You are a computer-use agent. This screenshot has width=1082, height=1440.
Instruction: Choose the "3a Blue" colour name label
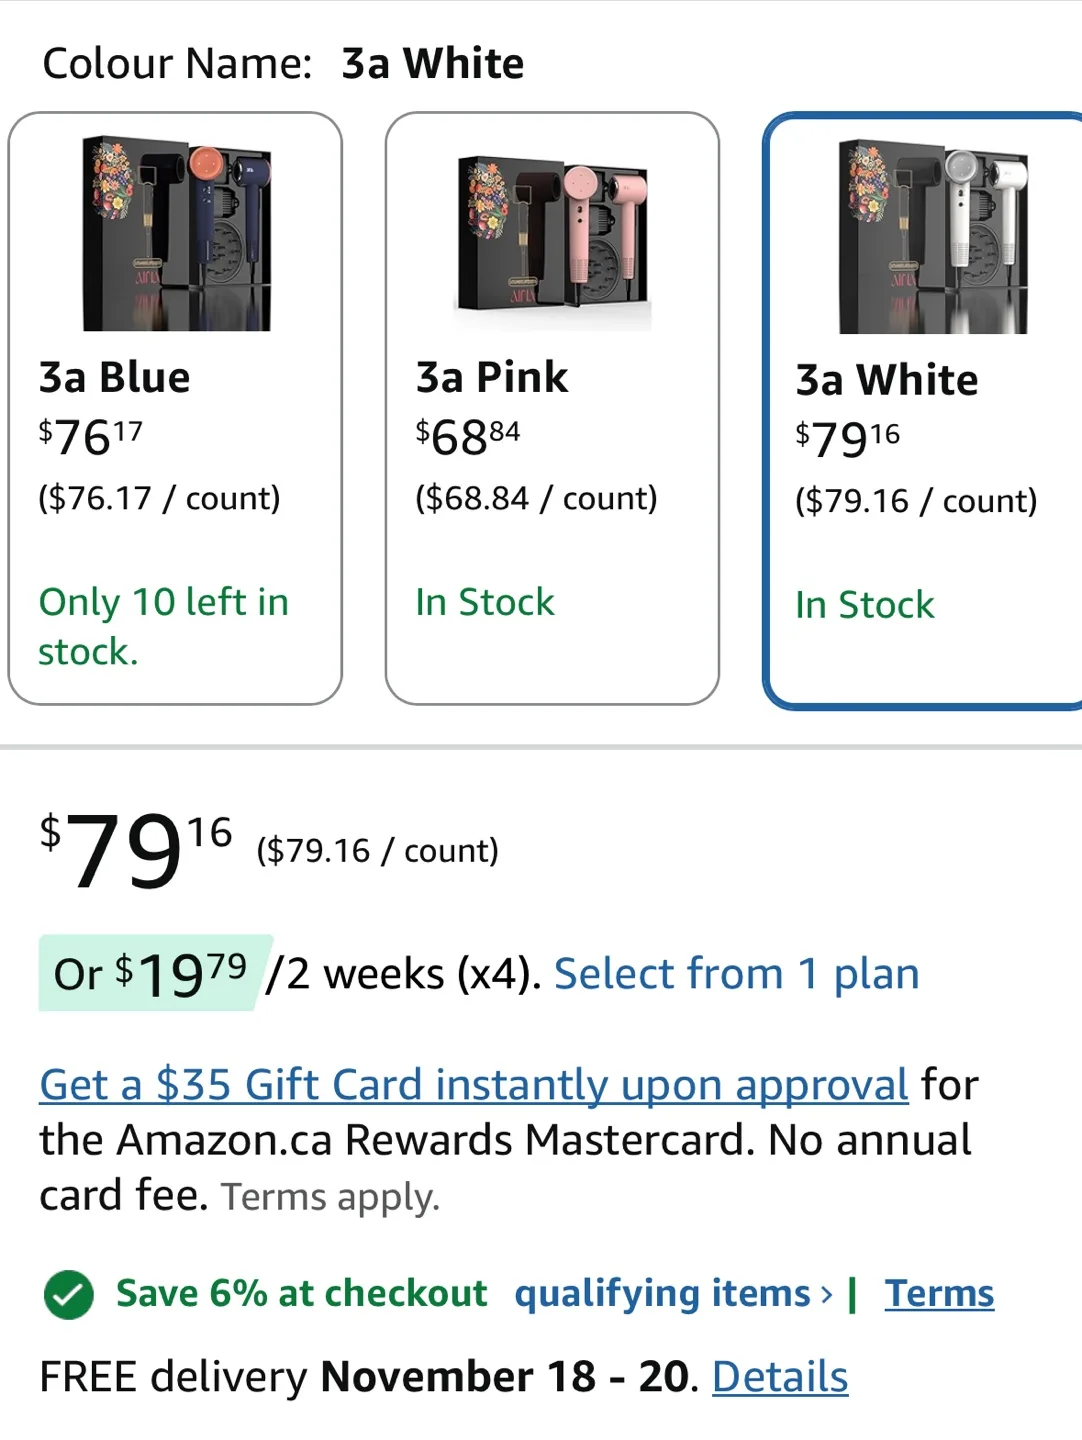[114, 378]
